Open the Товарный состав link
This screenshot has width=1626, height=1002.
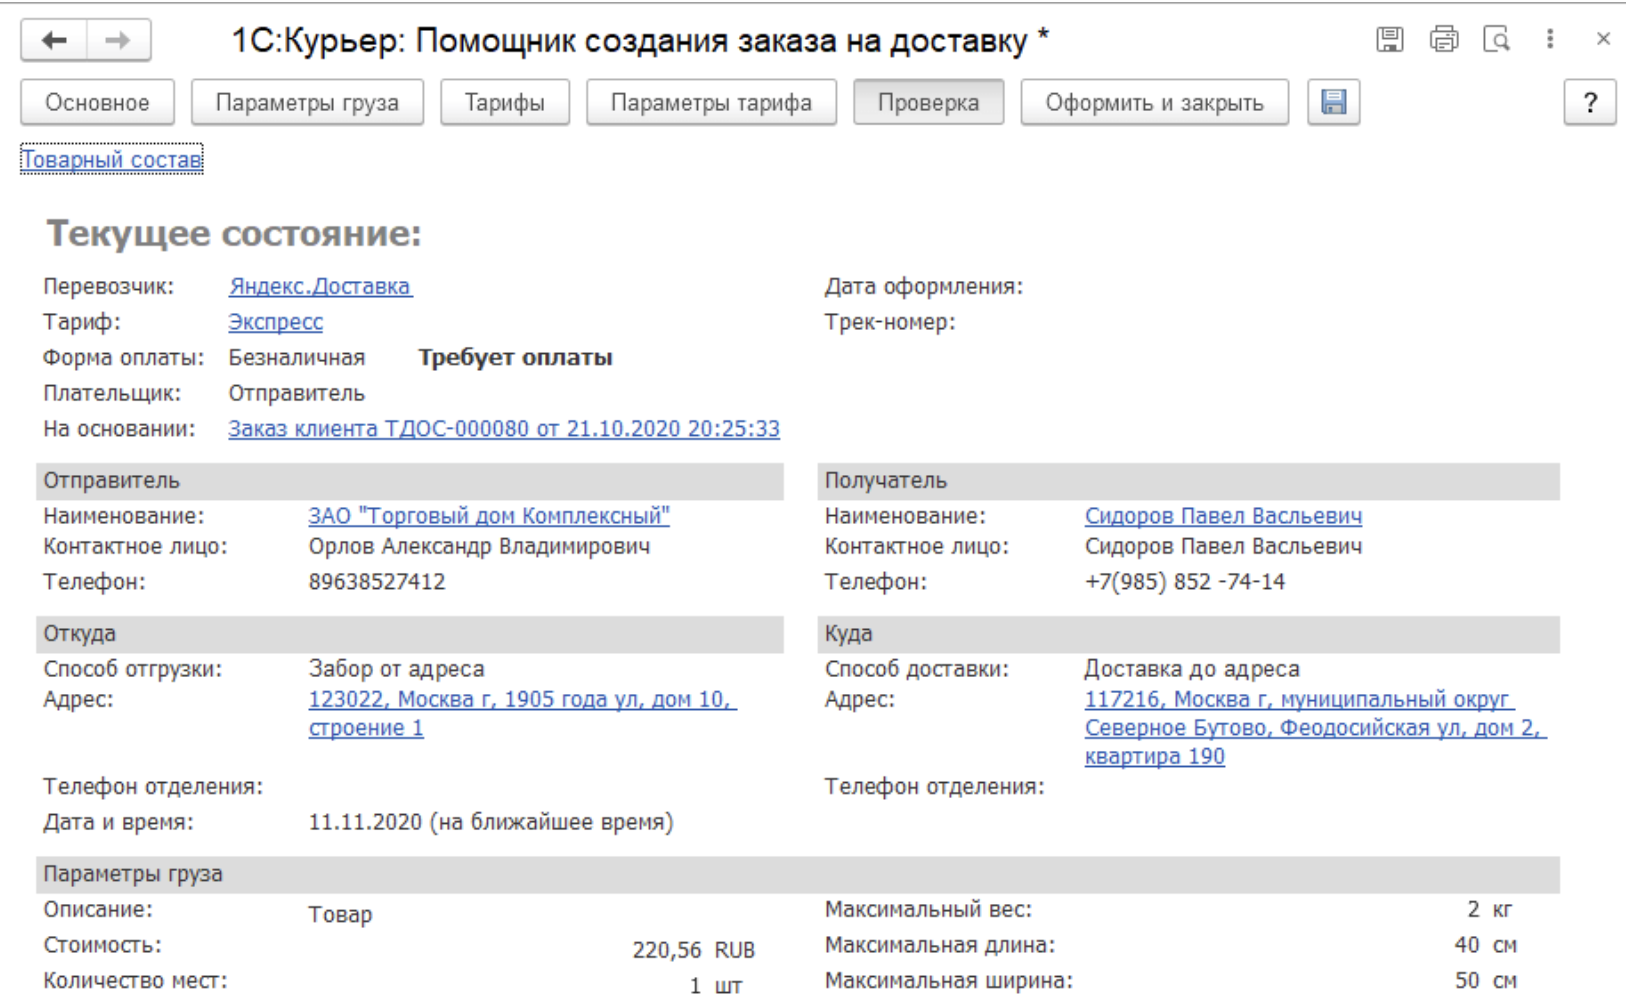click(x=111, y=159)
